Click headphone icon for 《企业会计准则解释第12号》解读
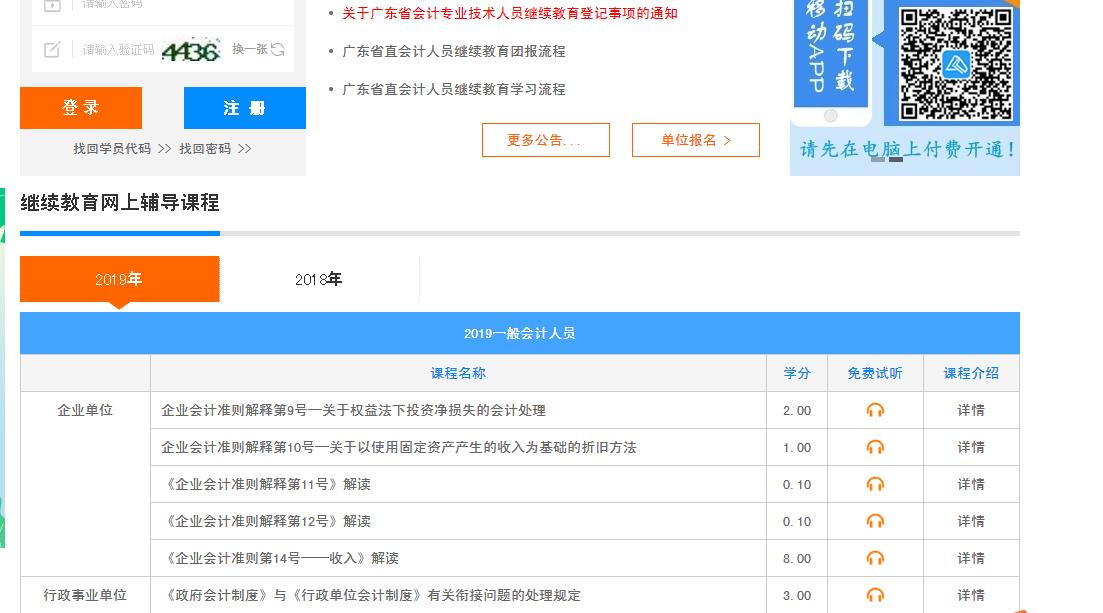The width and height of the screenshot is (1103, 613). tap(875, 521)
